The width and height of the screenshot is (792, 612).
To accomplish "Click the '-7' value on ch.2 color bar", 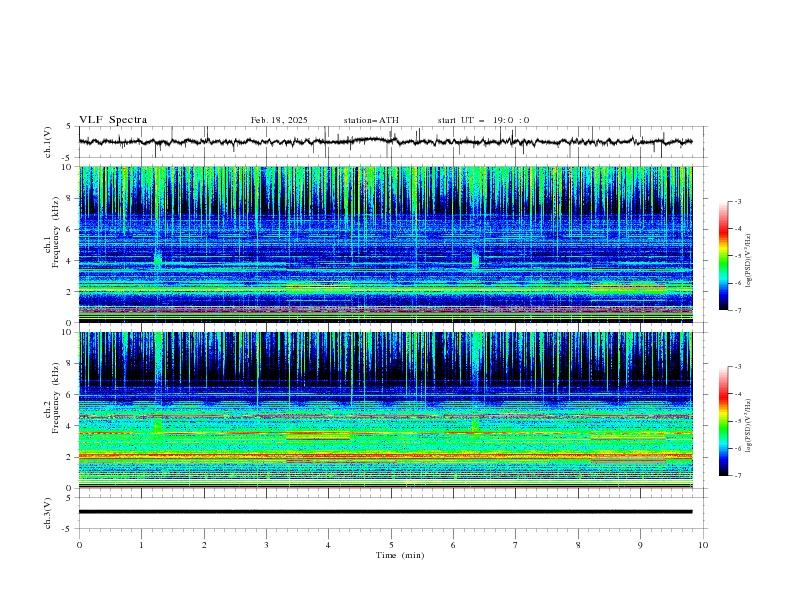I will click(737, 476).
